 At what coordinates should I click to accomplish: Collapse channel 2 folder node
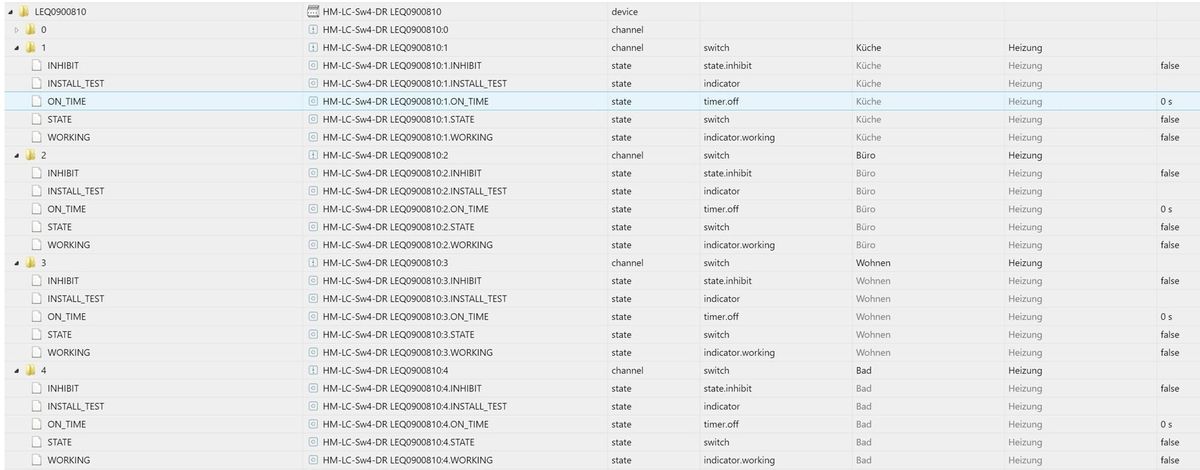[17, 155]
